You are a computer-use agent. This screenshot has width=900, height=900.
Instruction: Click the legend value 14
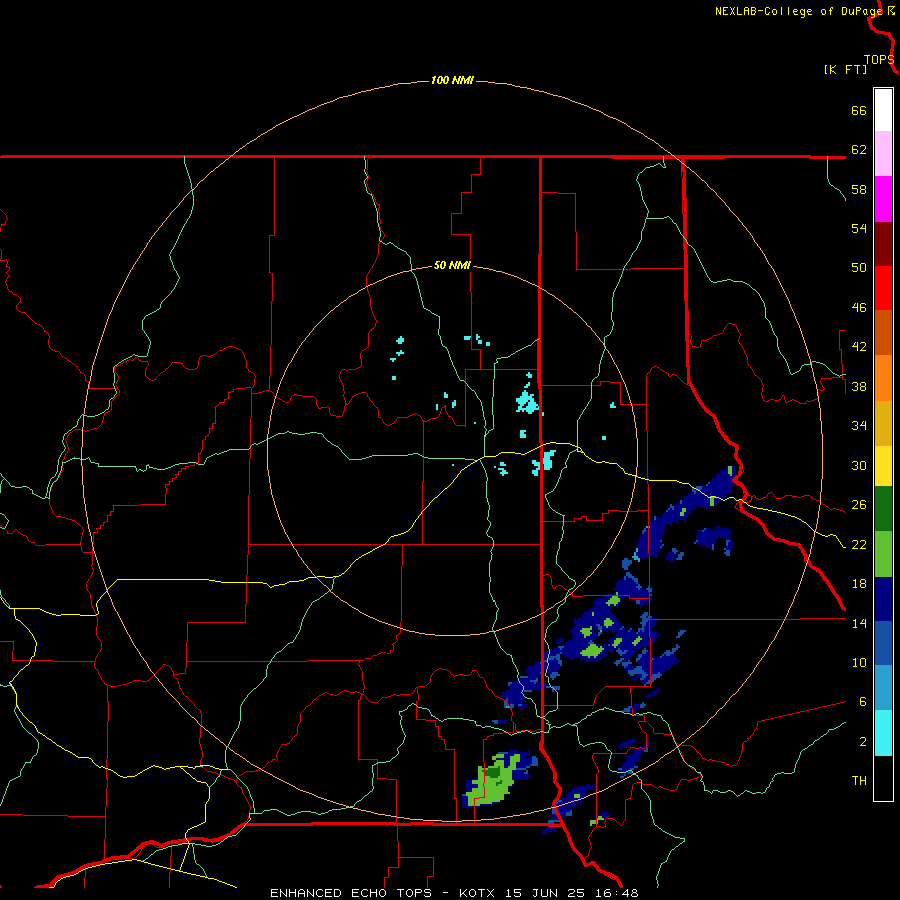click(x=859, y=623)
